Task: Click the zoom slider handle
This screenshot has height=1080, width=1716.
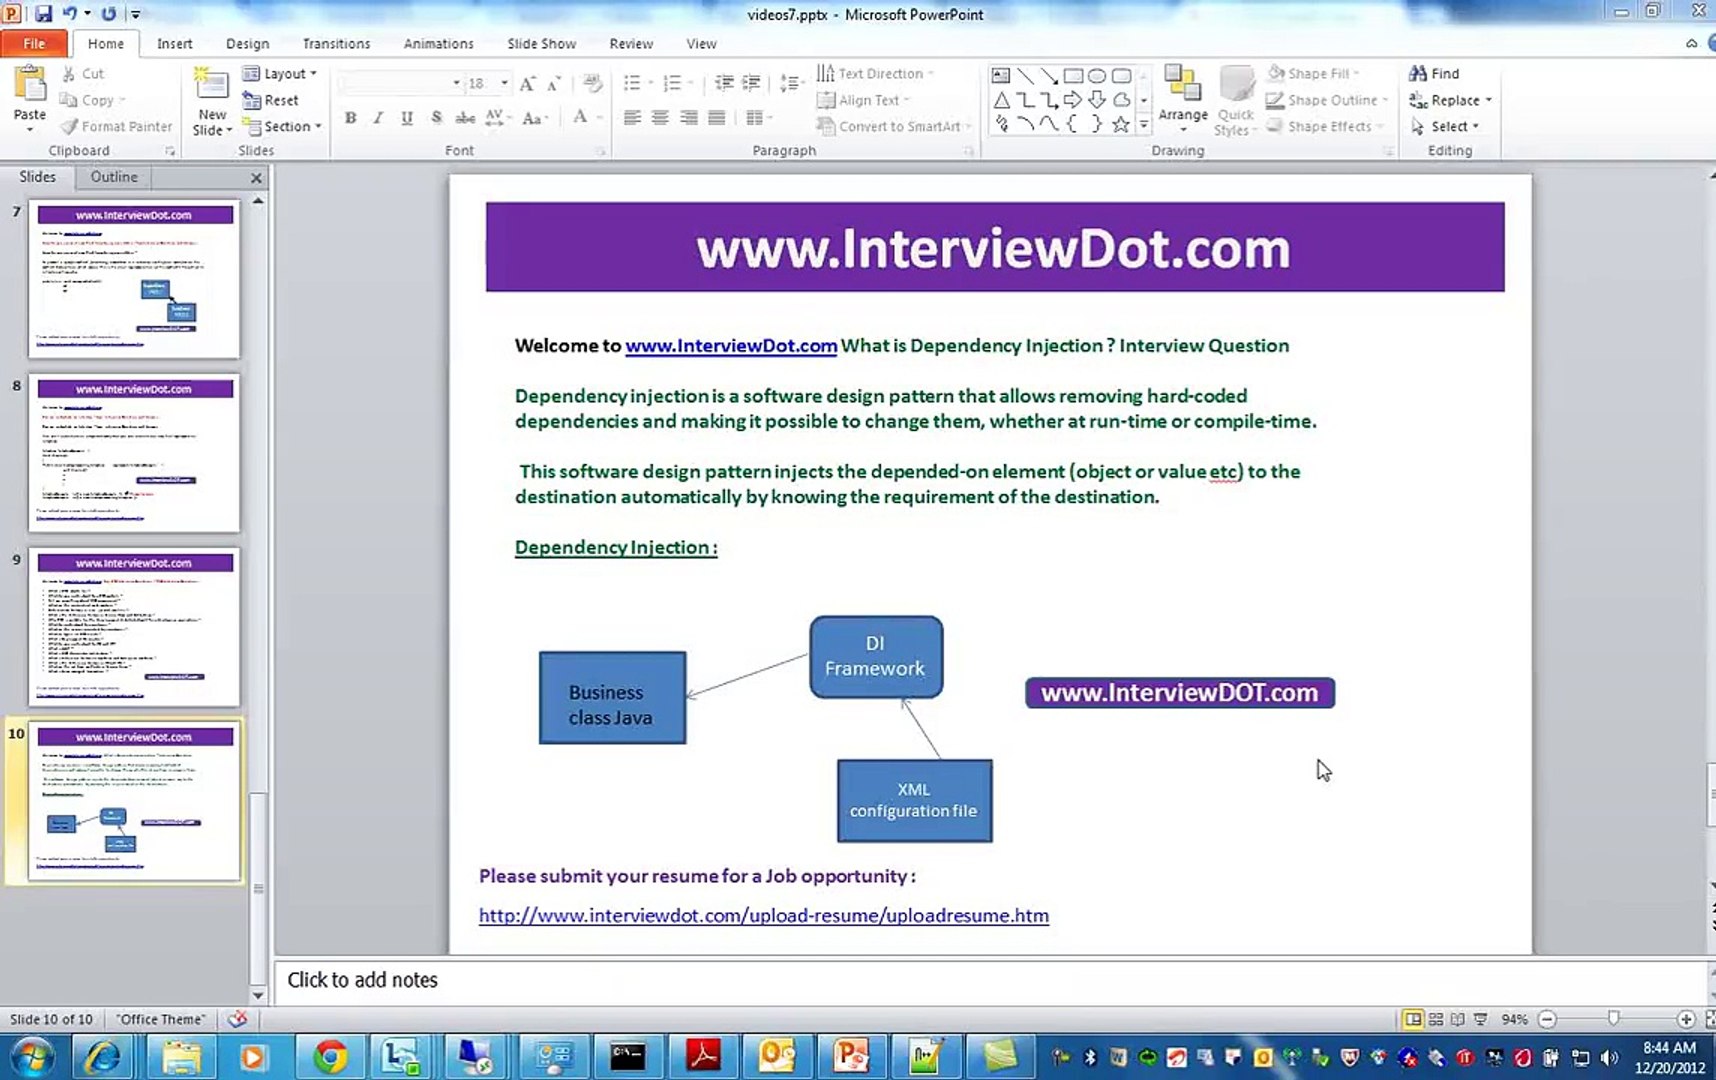Action: pos(1613,1018)
